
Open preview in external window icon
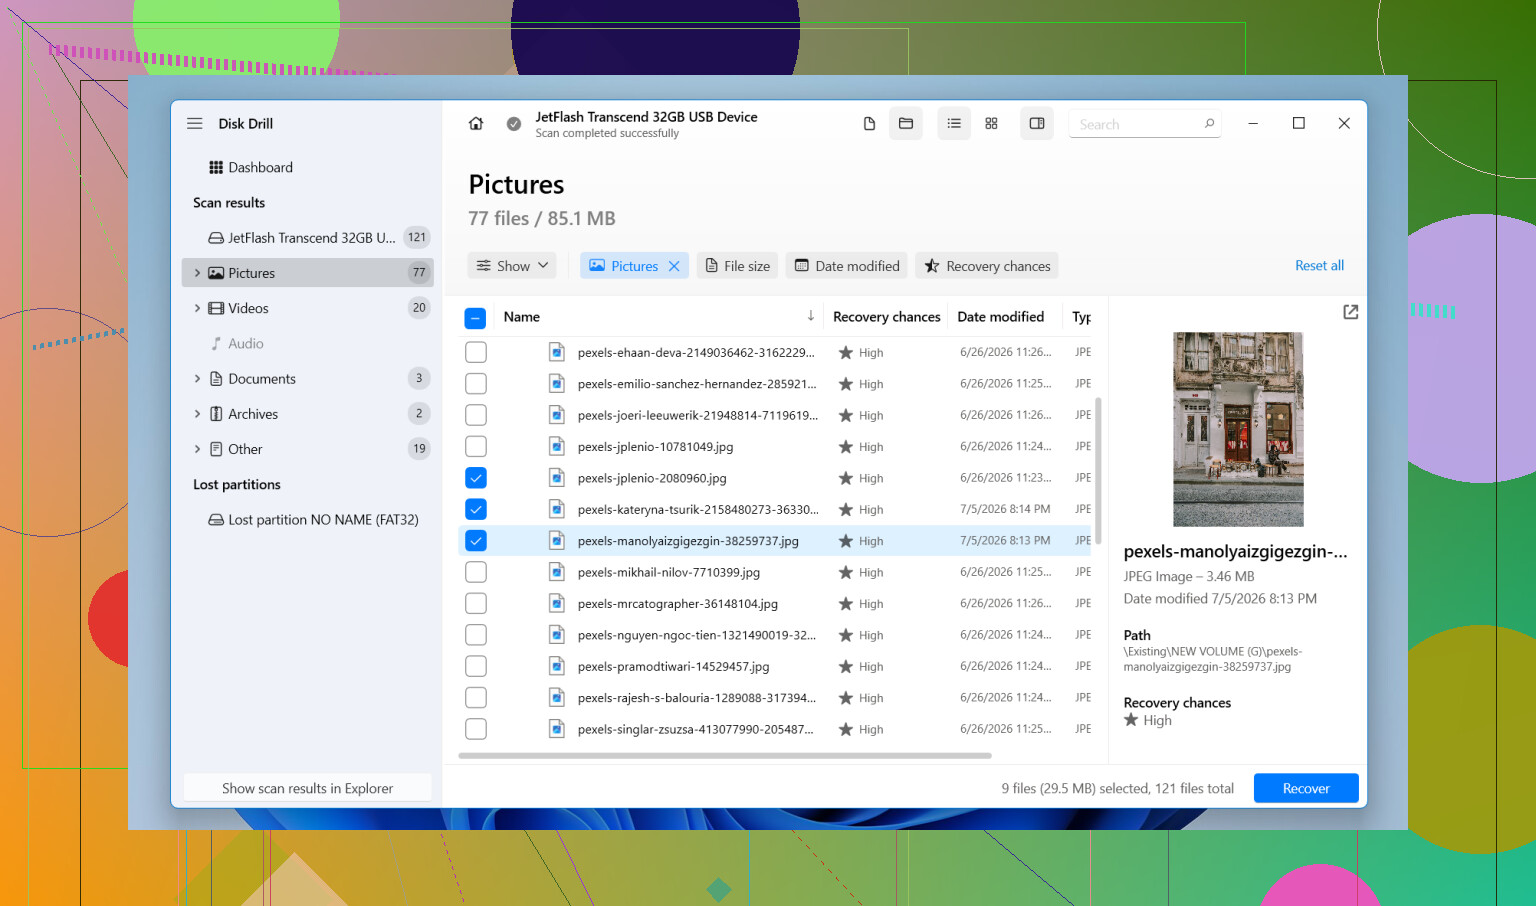[x=1351, y=312]
